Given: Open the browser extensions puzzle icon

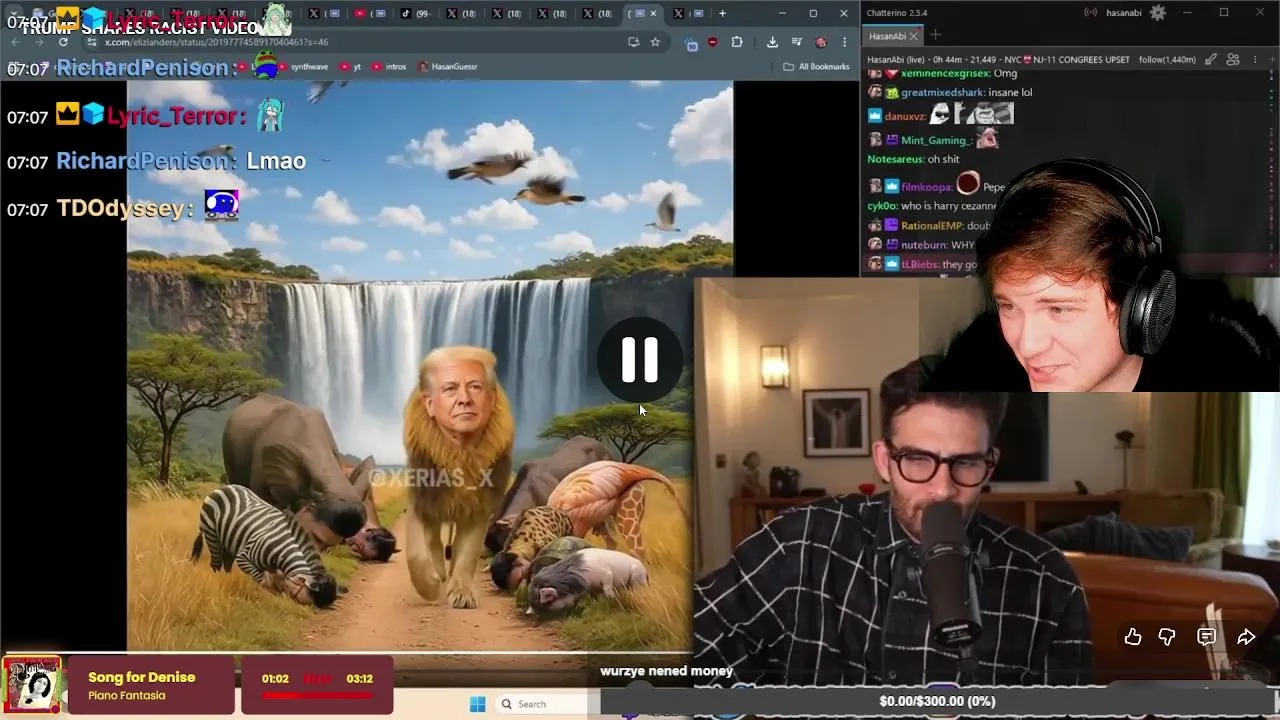Looking at the screenshot, I should [x=737, y=42].
